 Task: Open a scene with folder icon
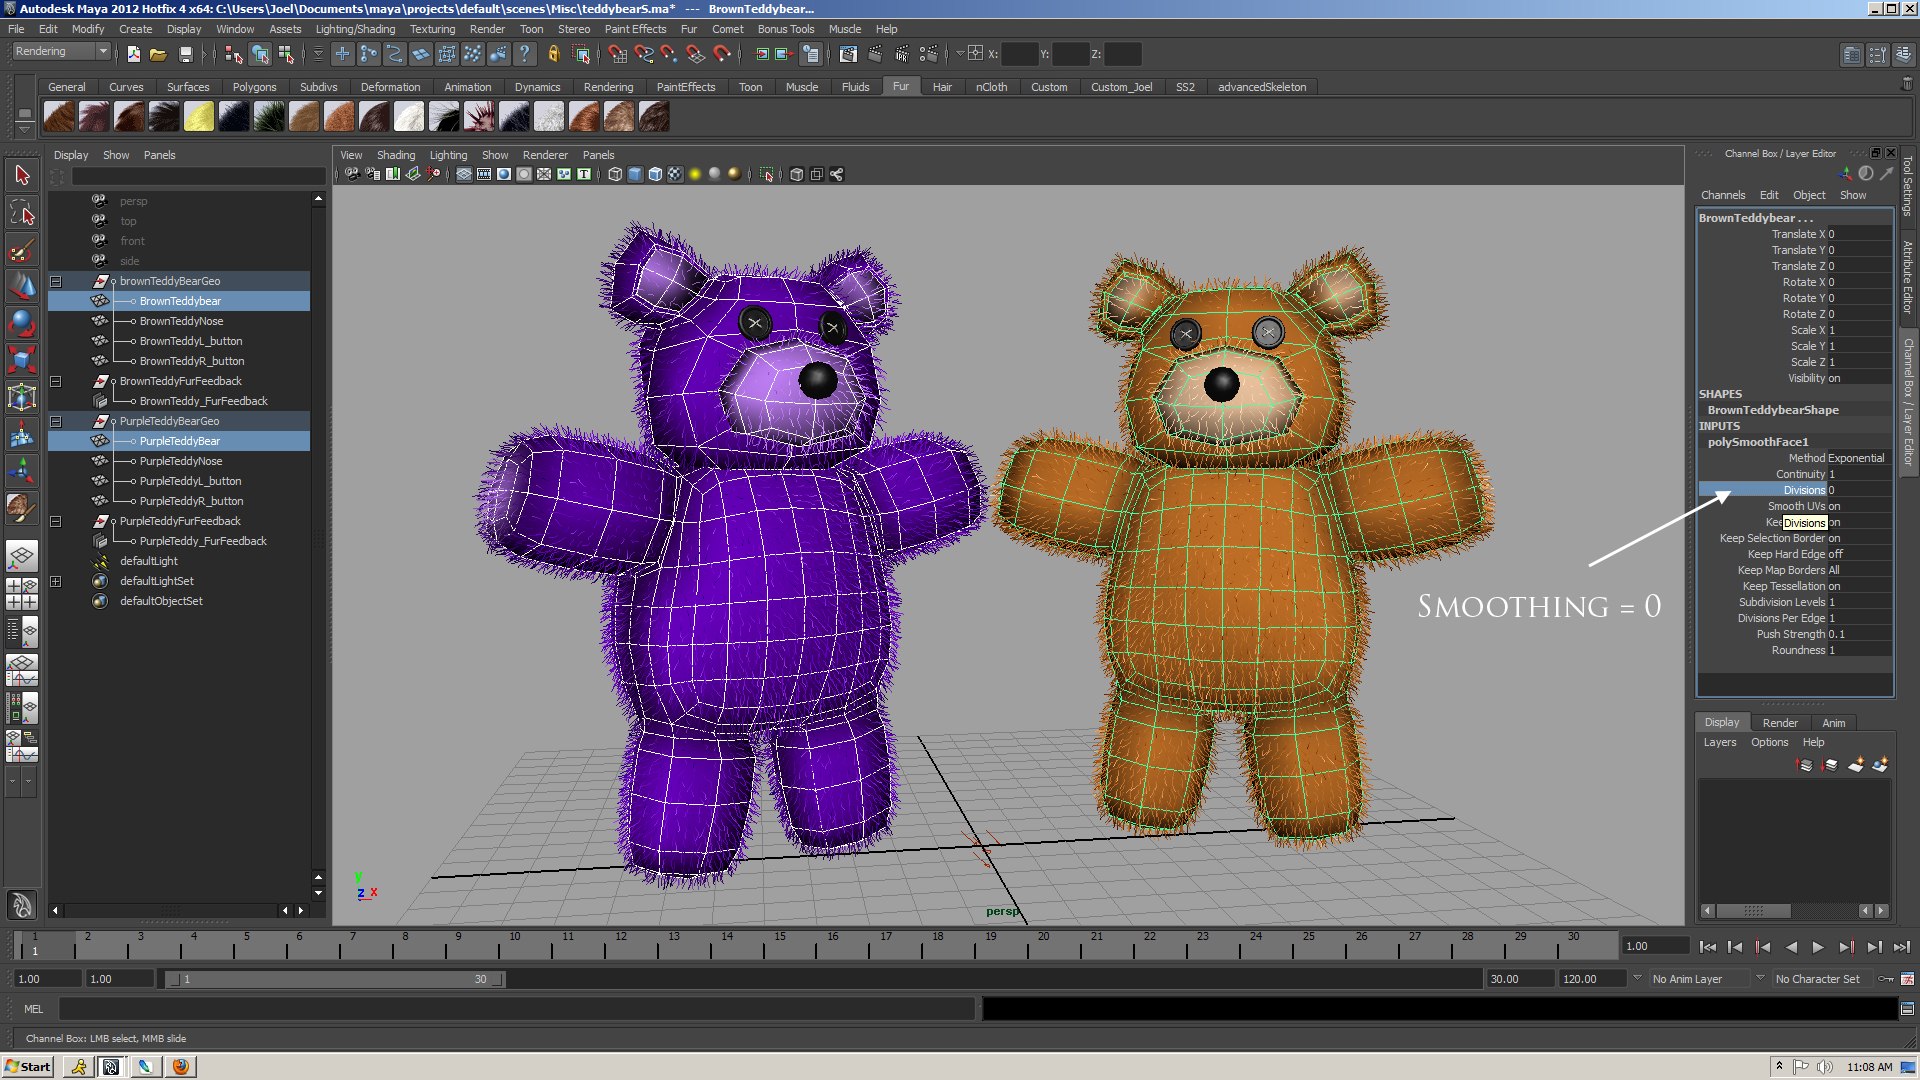[x=158, y=54]
